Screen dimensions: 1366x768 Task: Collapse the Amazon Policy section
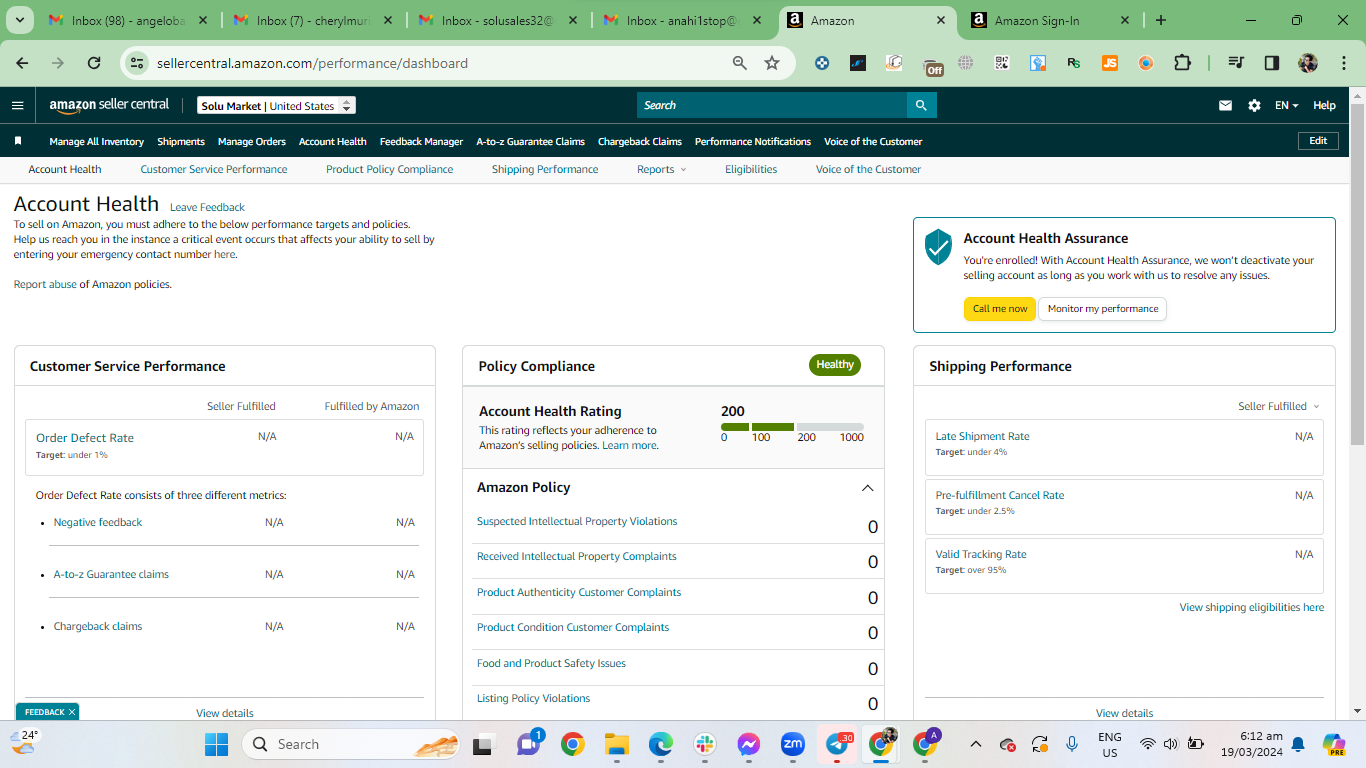click(867, 488)
